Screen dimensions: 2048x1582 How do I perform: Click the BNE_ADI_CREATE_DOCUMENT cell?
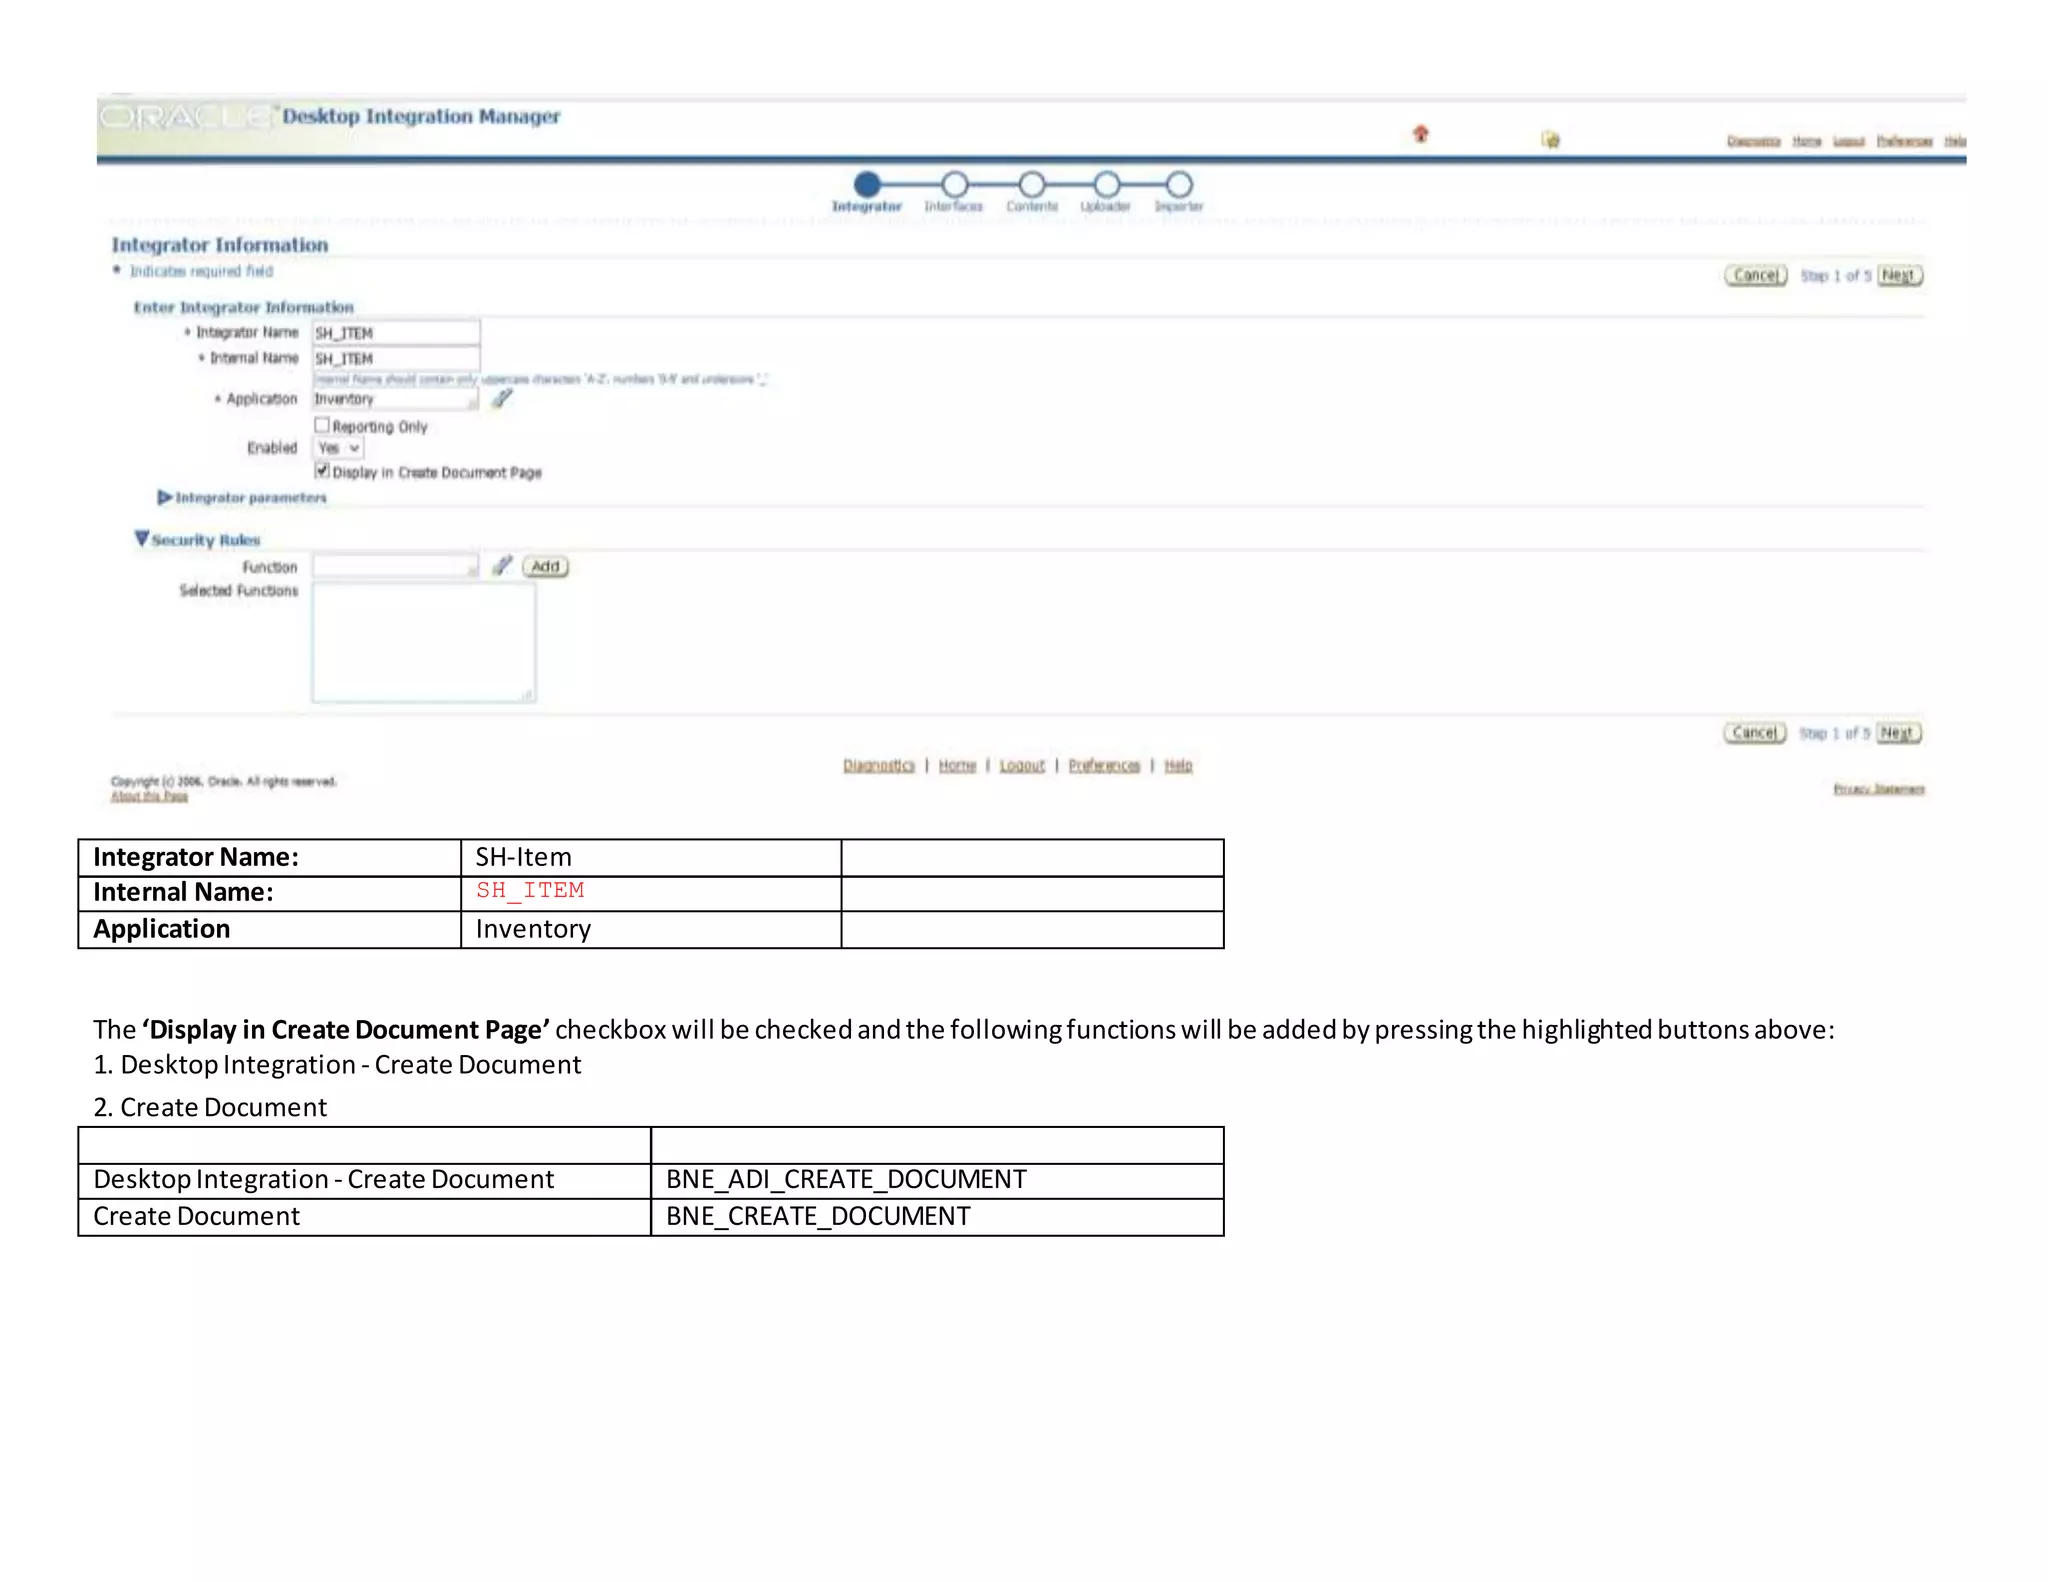937,1180
